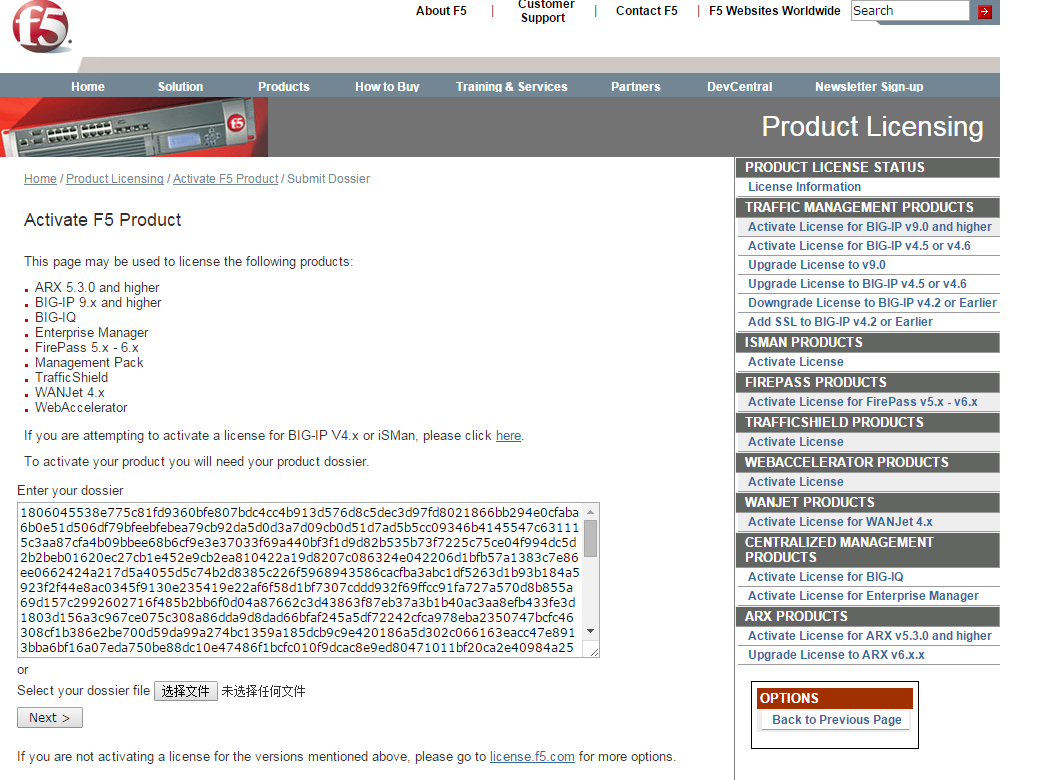The height and width of the screenshot is (780, 1037).
Task: Click the 'OPTIONS' box header
Action: point(835,698)
